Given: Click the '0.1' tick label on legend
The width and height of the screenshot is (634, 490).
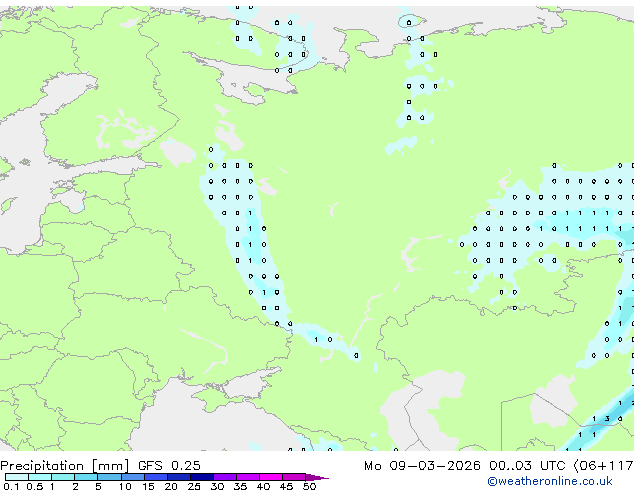Looking at the screenshot, I should coord(8,486).
